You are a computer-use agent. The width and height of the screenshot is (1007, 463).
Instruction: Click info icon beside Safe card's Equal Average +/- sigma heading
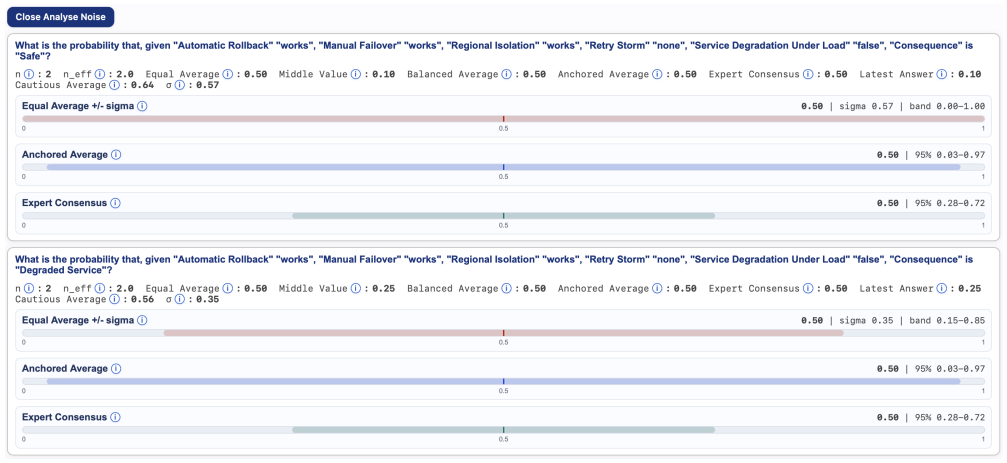click(x=142, y=106)
